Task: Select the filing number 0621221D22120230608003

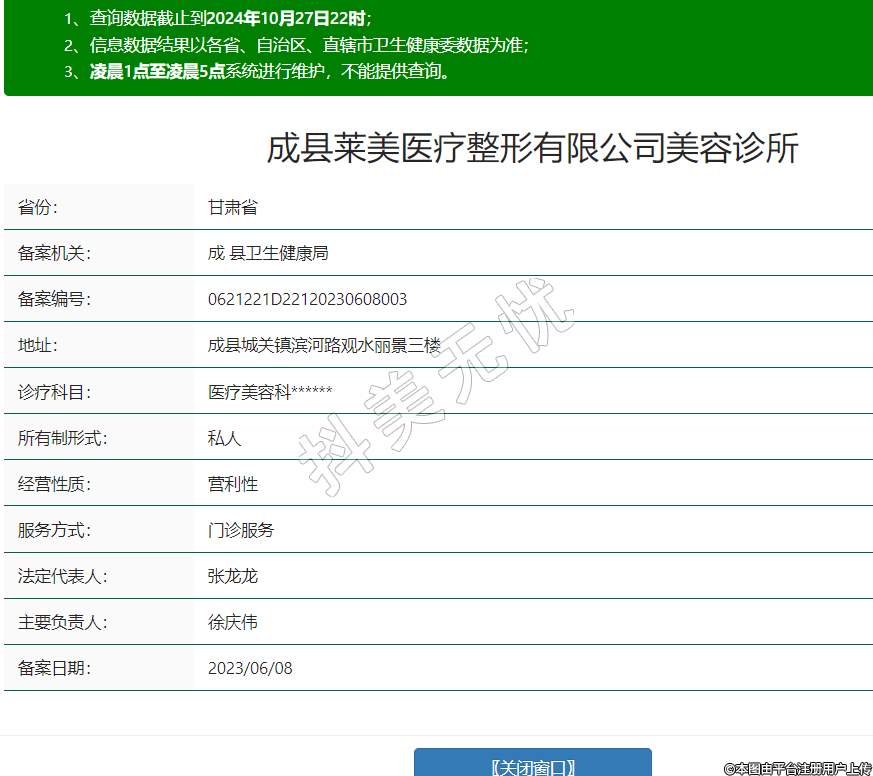Action: pyautogui.click(x=307, y=299)
